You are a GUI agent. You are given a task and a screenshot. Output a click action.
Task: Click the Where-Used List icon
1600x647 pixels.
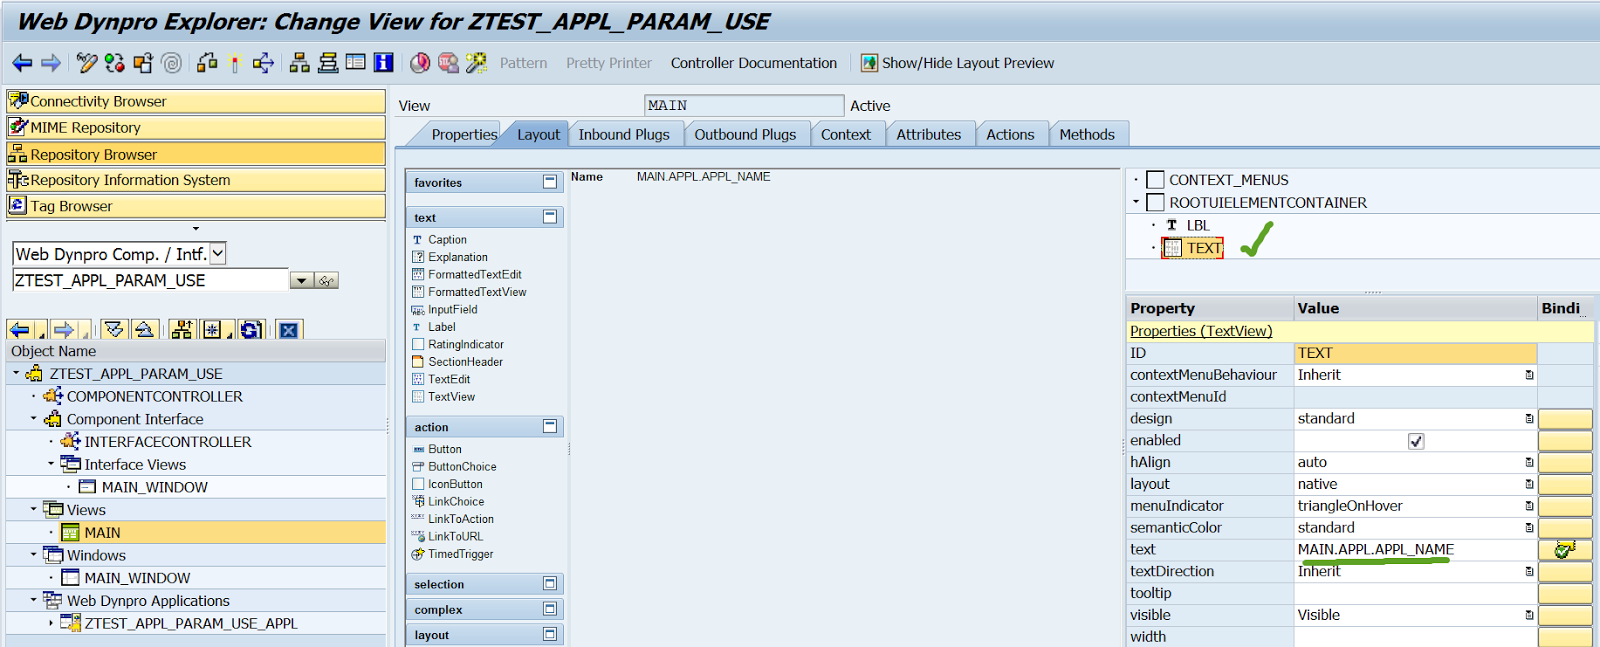263,63
